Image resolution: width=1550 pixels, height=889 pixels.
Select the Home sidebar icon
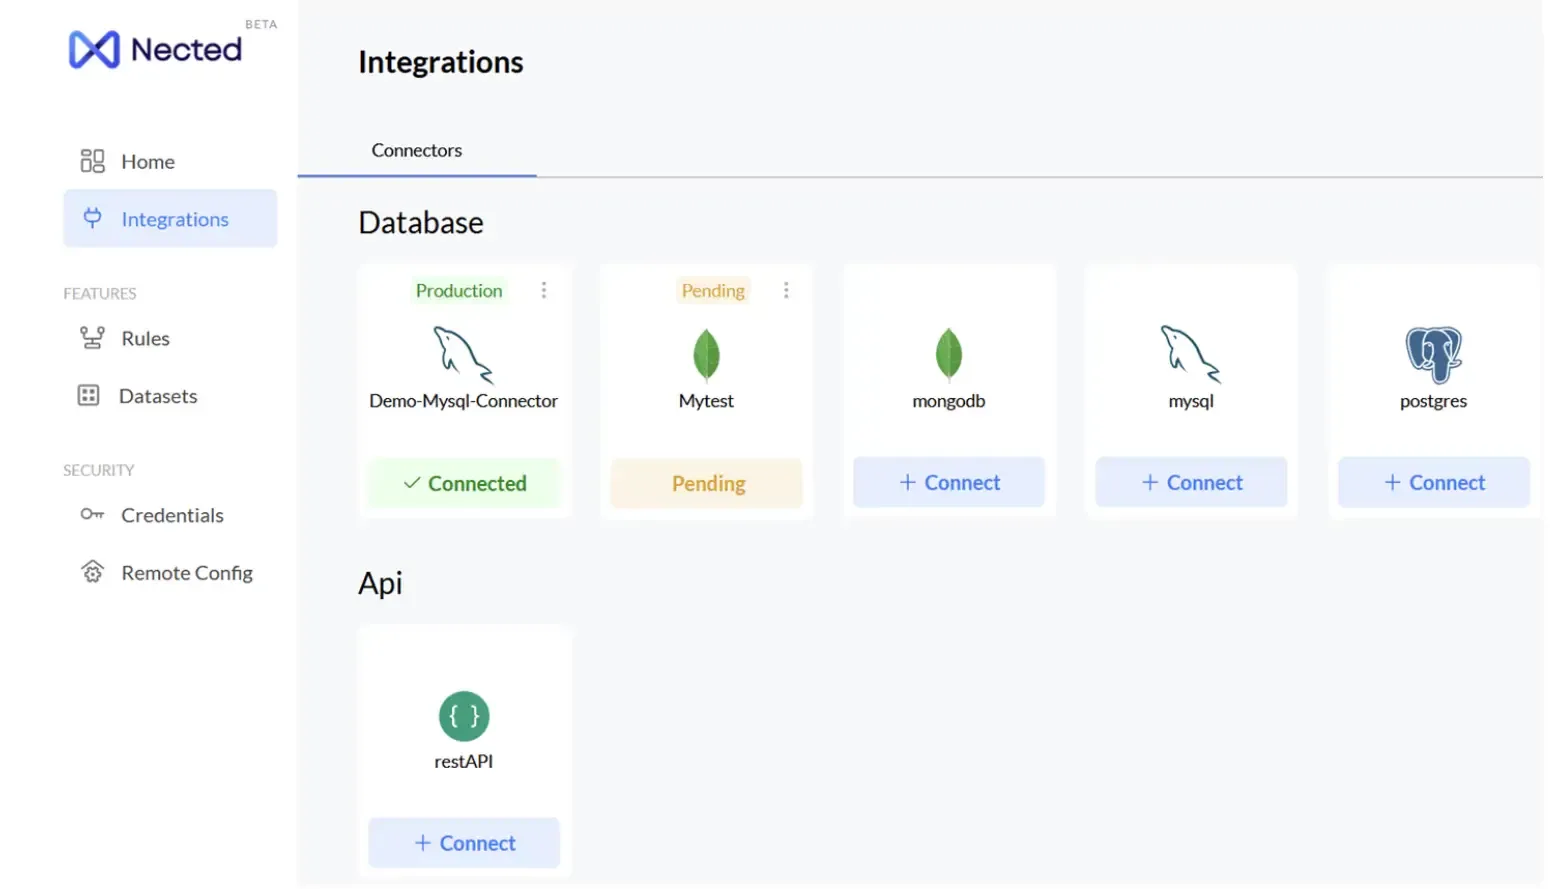(91, 160)
